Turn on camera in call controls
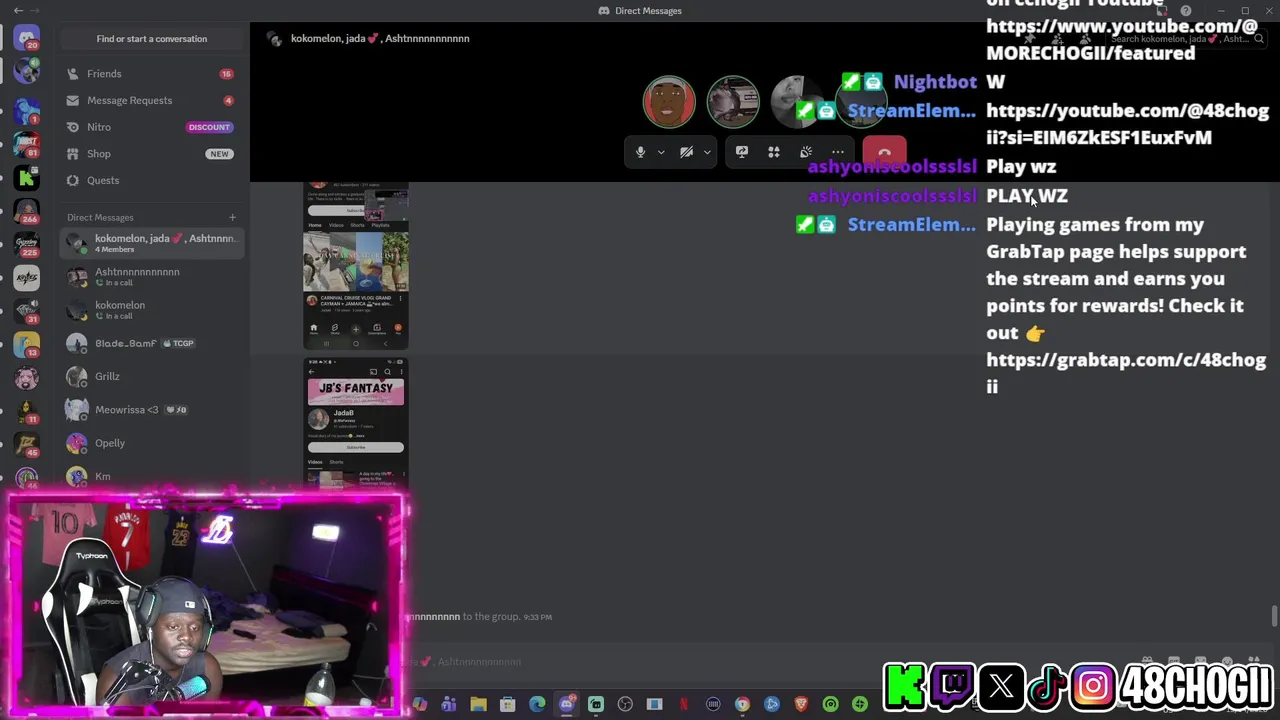 (686, 152)
